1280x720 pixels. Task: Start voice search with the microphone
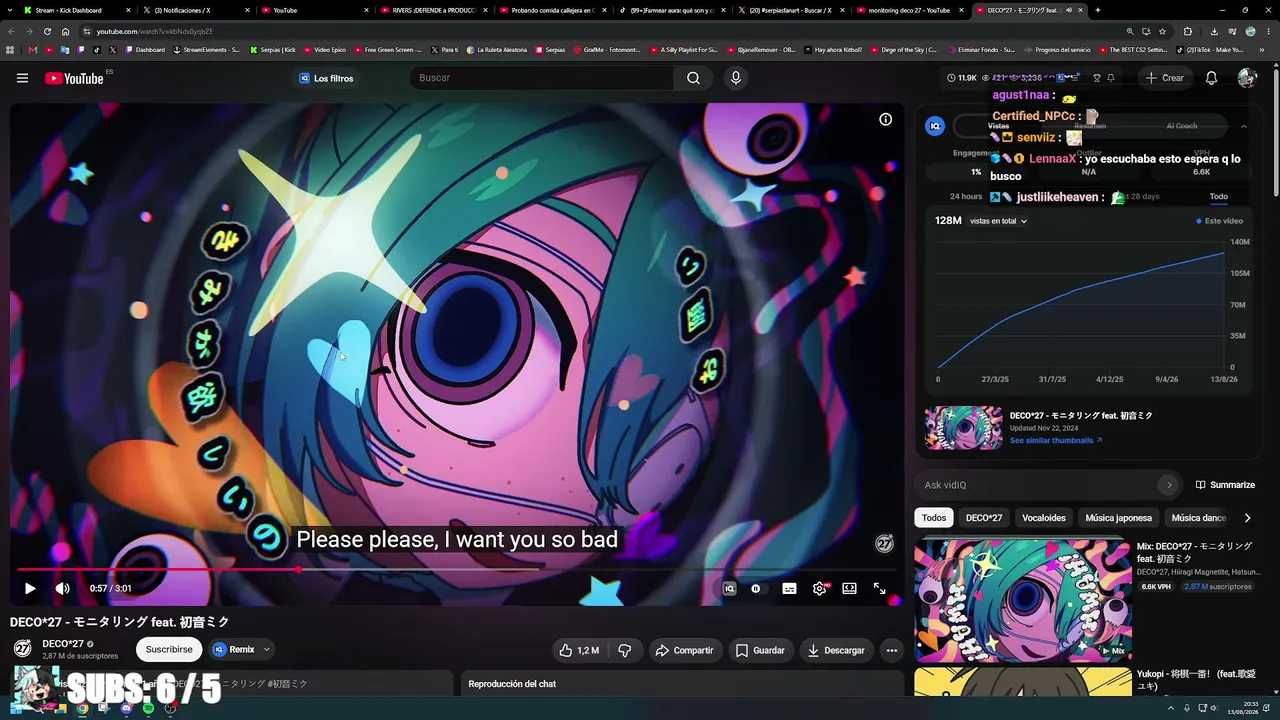(736, 78)
